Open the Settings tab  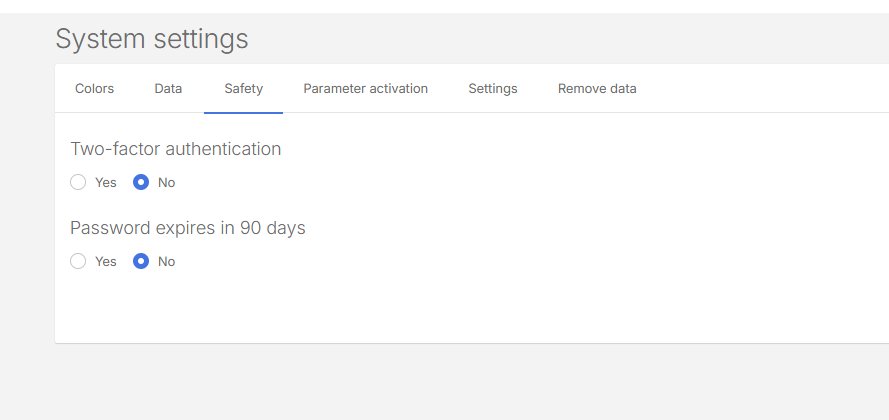(492, 89)
